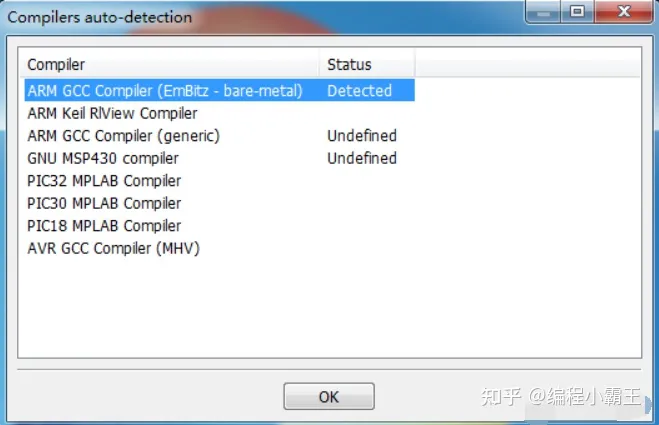Maximize the Compilers auto-detection window
Viewport: 659px width, 425px height.
(x=578, y=13)
